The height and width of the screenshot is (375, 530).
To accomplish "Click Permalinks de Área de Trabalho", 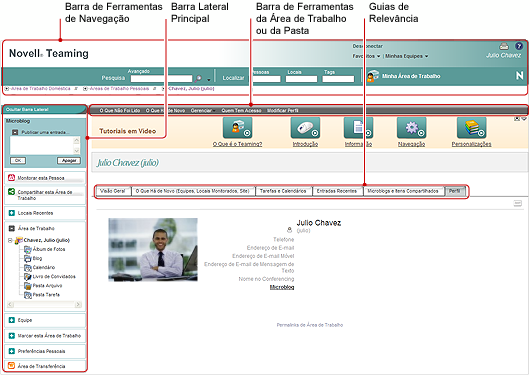I will 310,325.
